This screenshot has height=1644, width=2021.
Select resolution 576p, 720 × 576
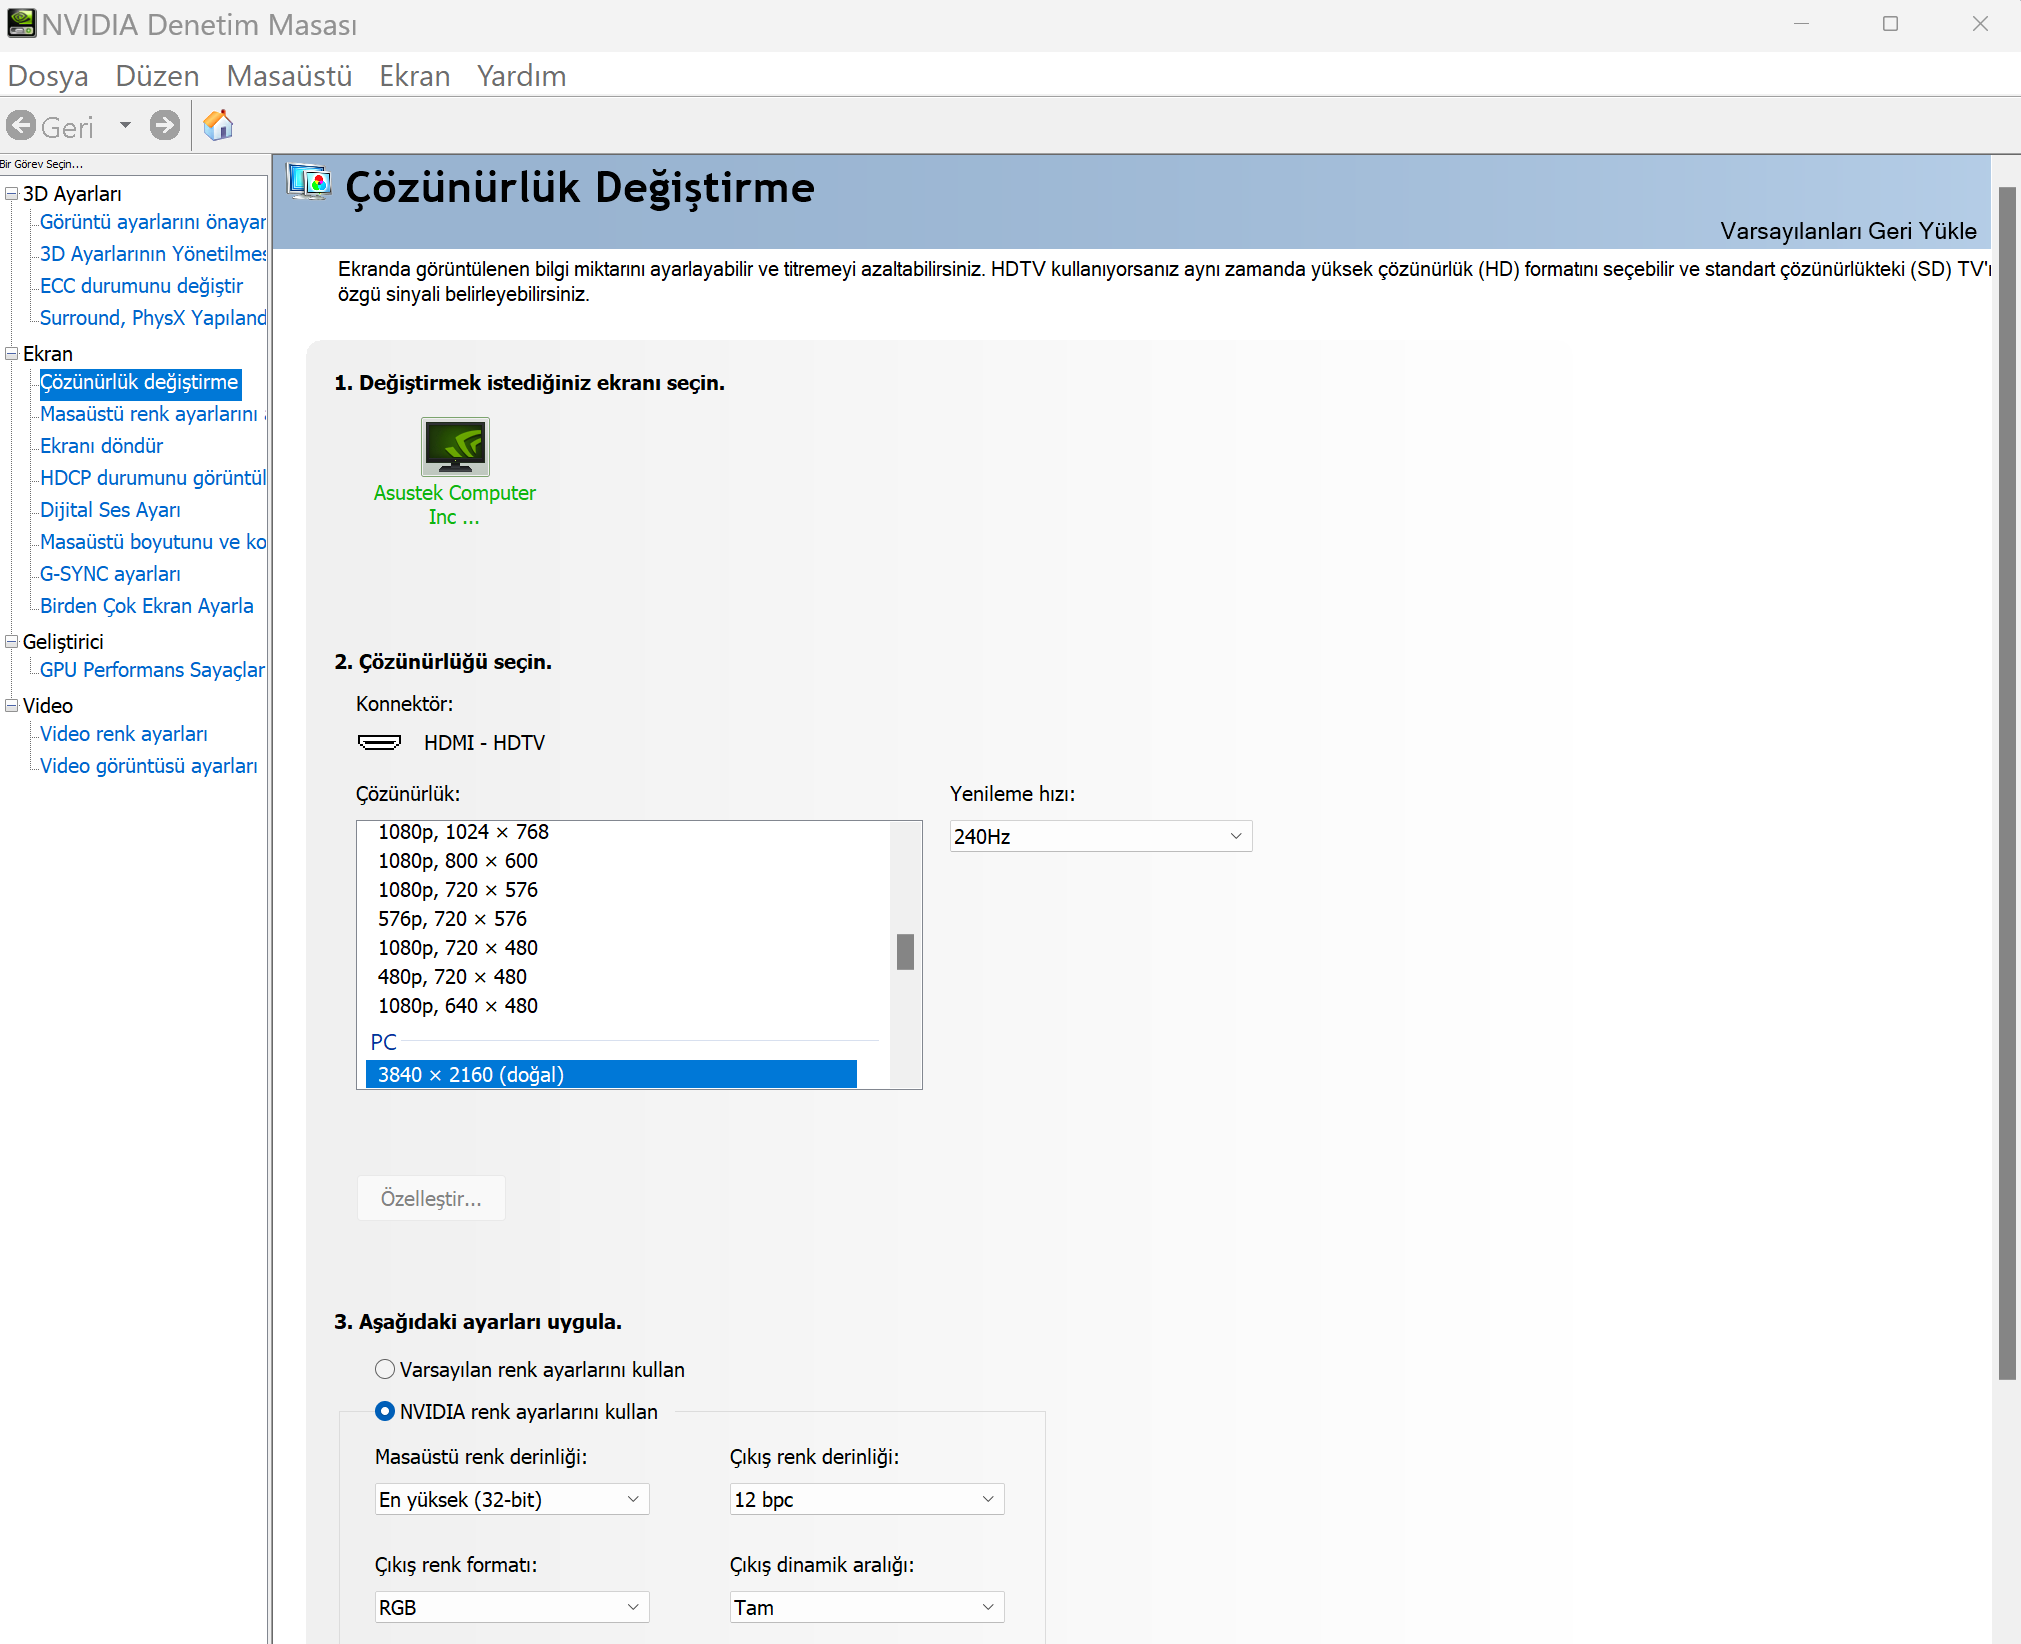452,919
